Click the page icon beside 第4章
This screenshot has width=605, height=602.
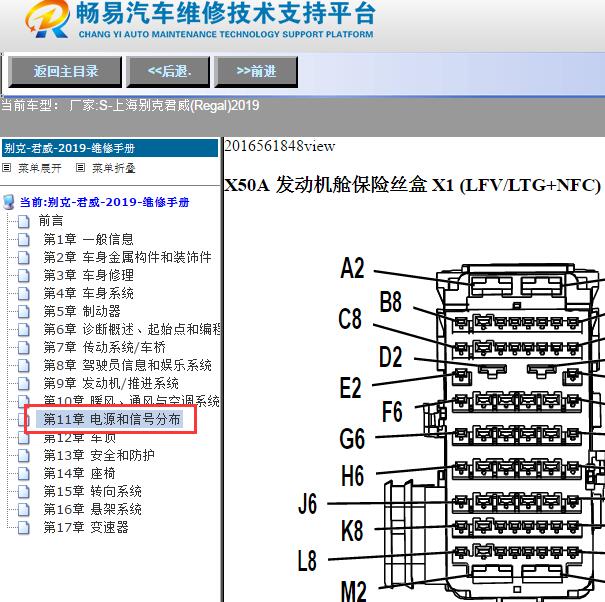[x=24, y=294]
